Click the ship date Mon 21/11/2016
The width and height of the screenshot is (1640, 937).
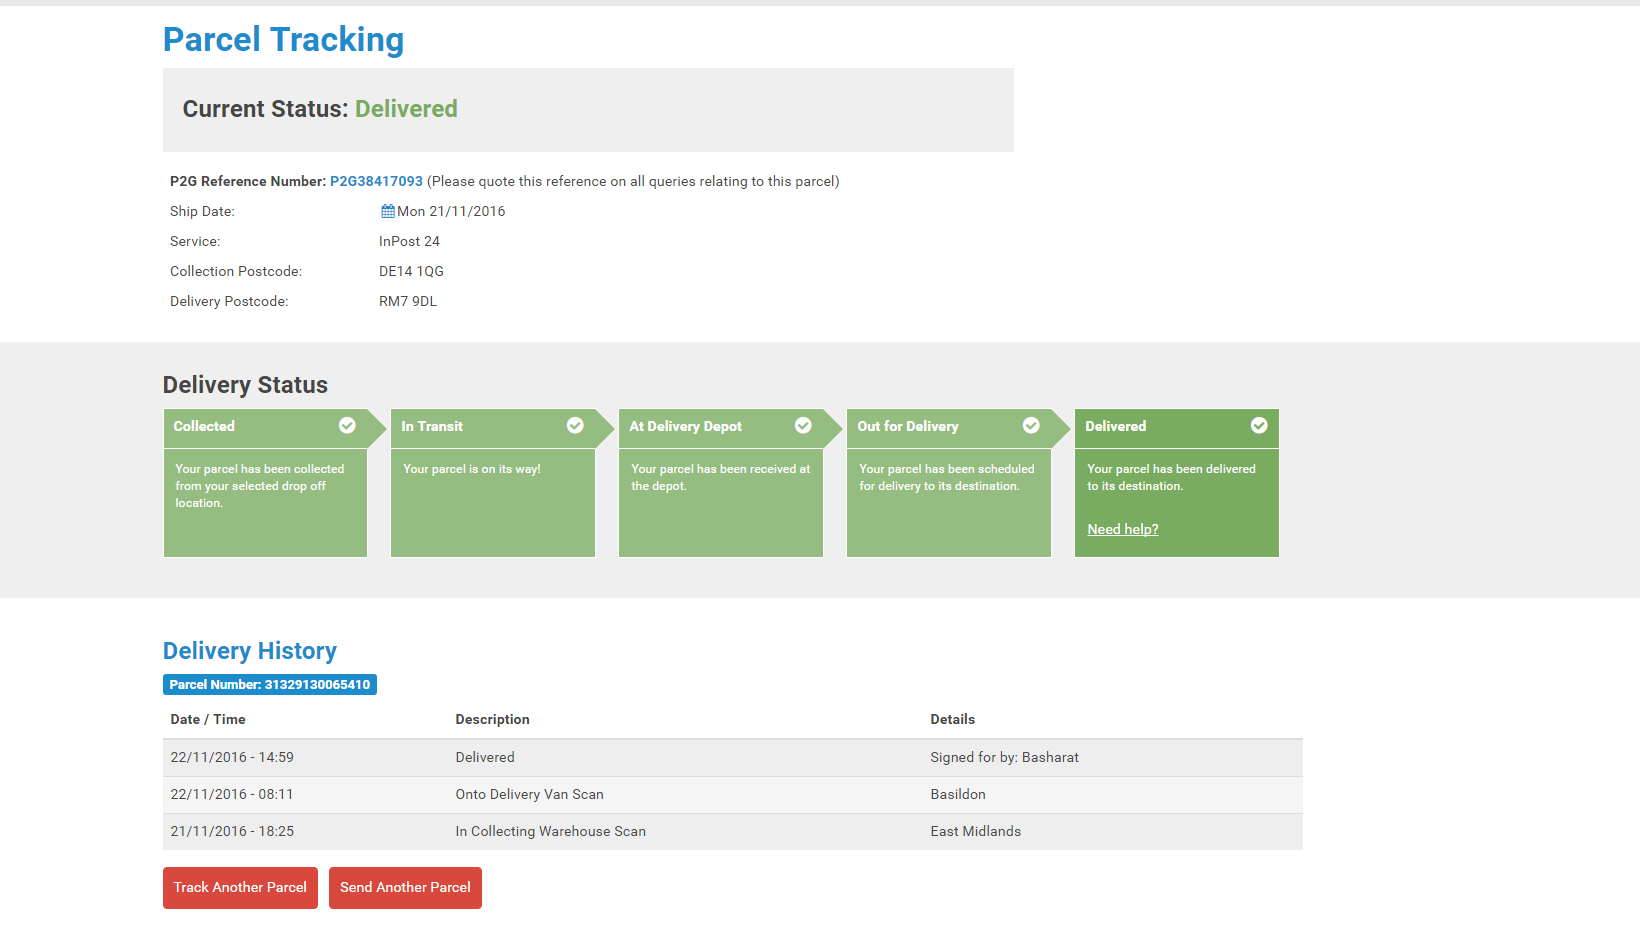click(451, 211)
